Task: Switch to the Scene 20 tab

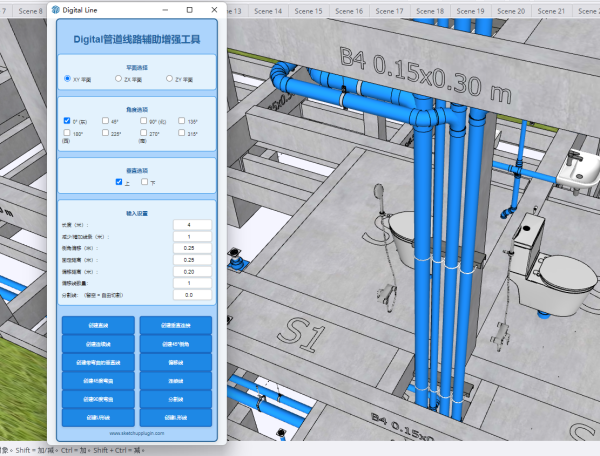Action: (509, 10)
